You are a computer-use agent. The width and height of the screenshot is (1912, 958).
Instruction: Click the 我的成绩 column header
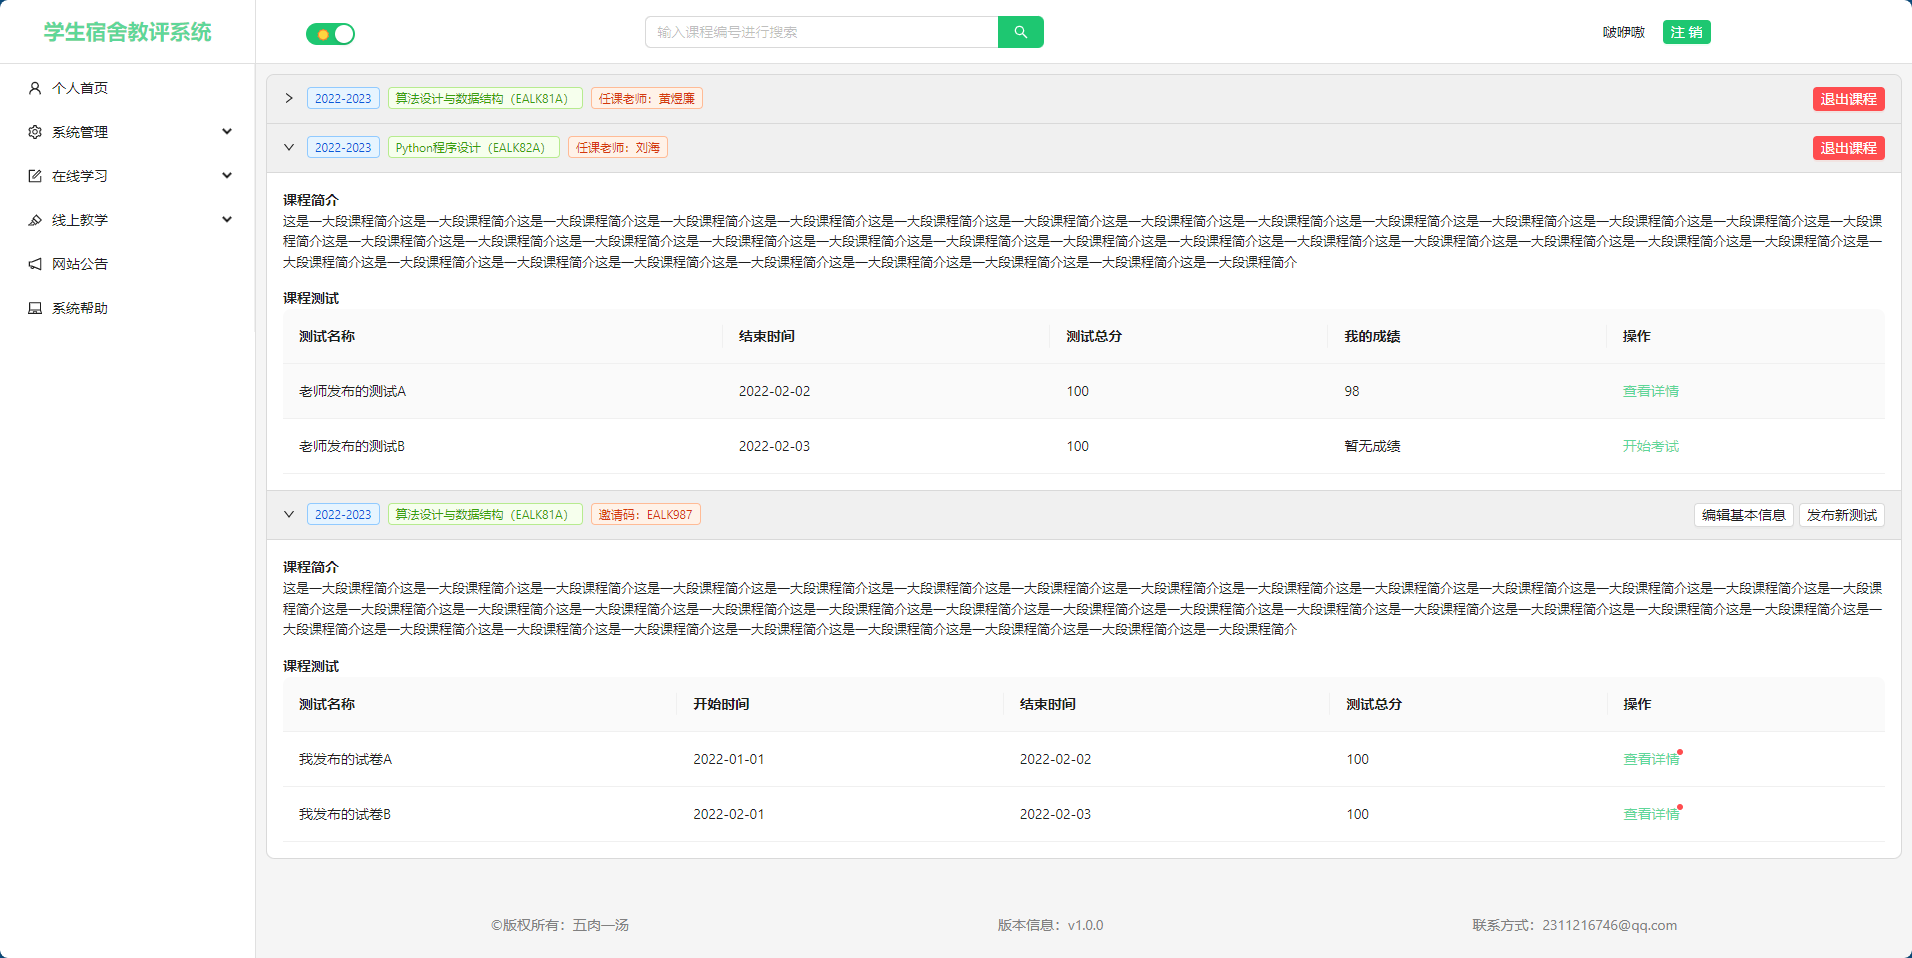pos(1372,336)
